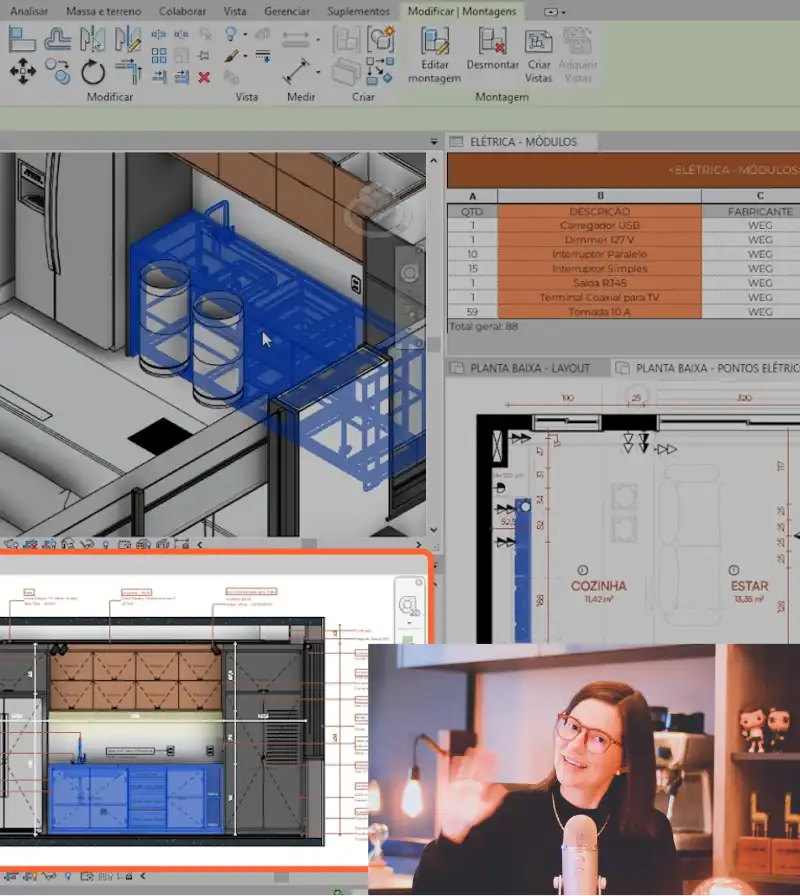This screenshot has height=896, width=800.
Task: Activate the Move tool
Action: (x=22, y=71)
